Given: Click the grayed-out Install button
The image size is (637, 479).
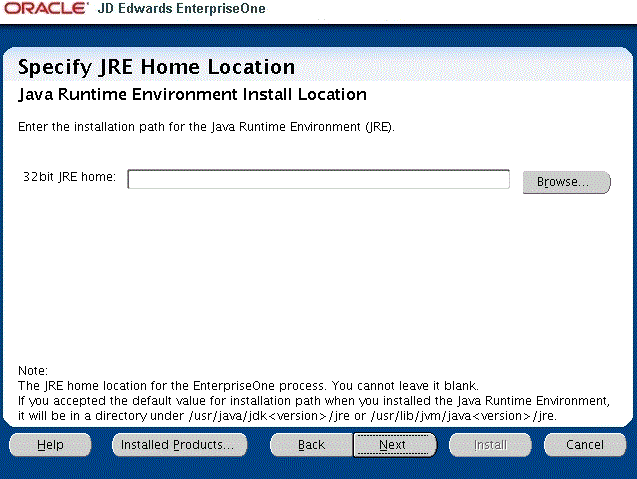Looking at the screenshot, I should tap(490, 445).
